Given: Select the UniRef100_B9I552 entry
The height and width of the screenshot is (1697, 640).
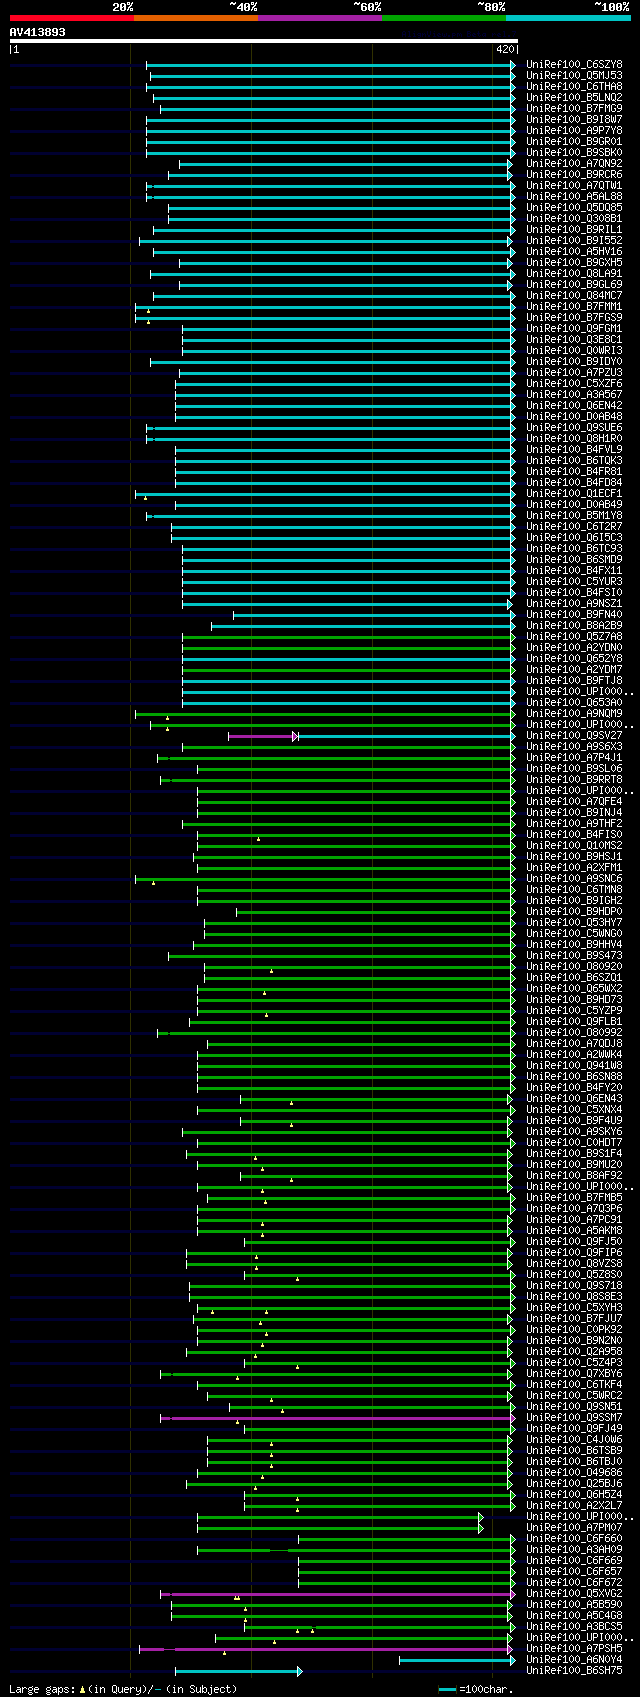Looking at the screenshot, I should pos(574,241).
